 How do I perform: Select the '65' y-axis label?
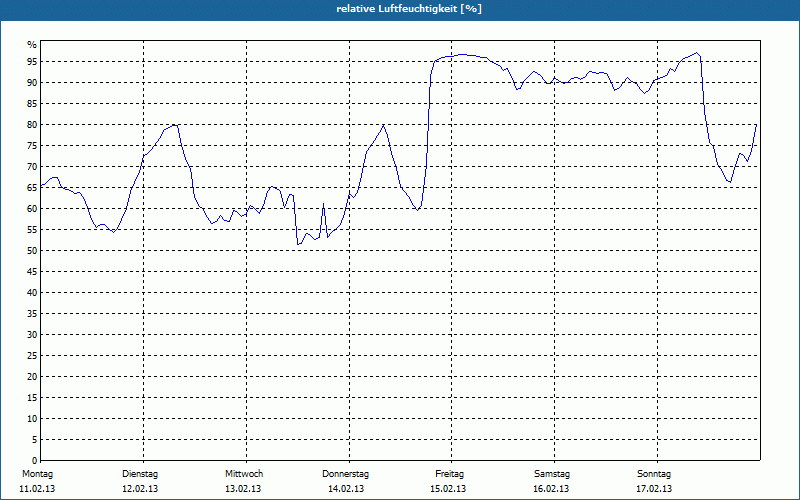(32, 188)
